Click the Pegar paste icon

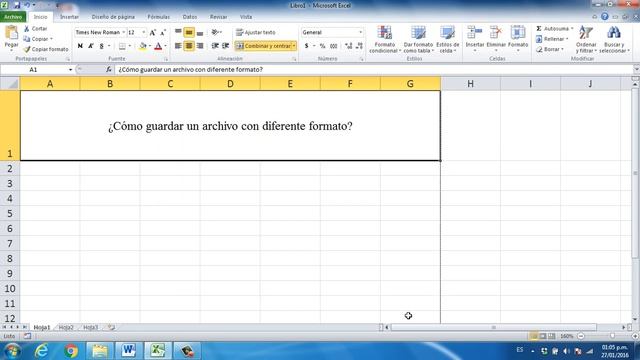click(x=11, y=33)
